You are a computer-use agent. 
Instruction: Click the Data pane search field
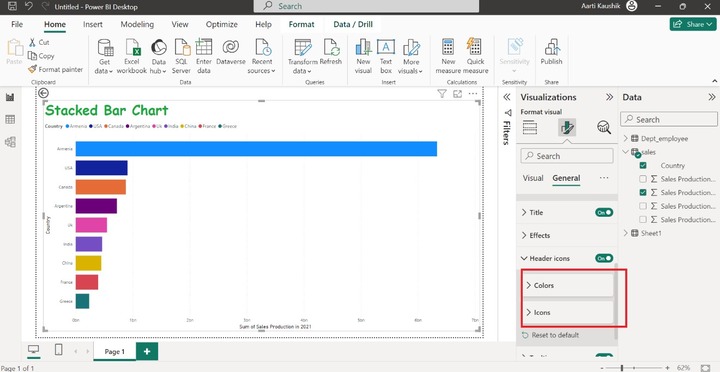(669, 119)
